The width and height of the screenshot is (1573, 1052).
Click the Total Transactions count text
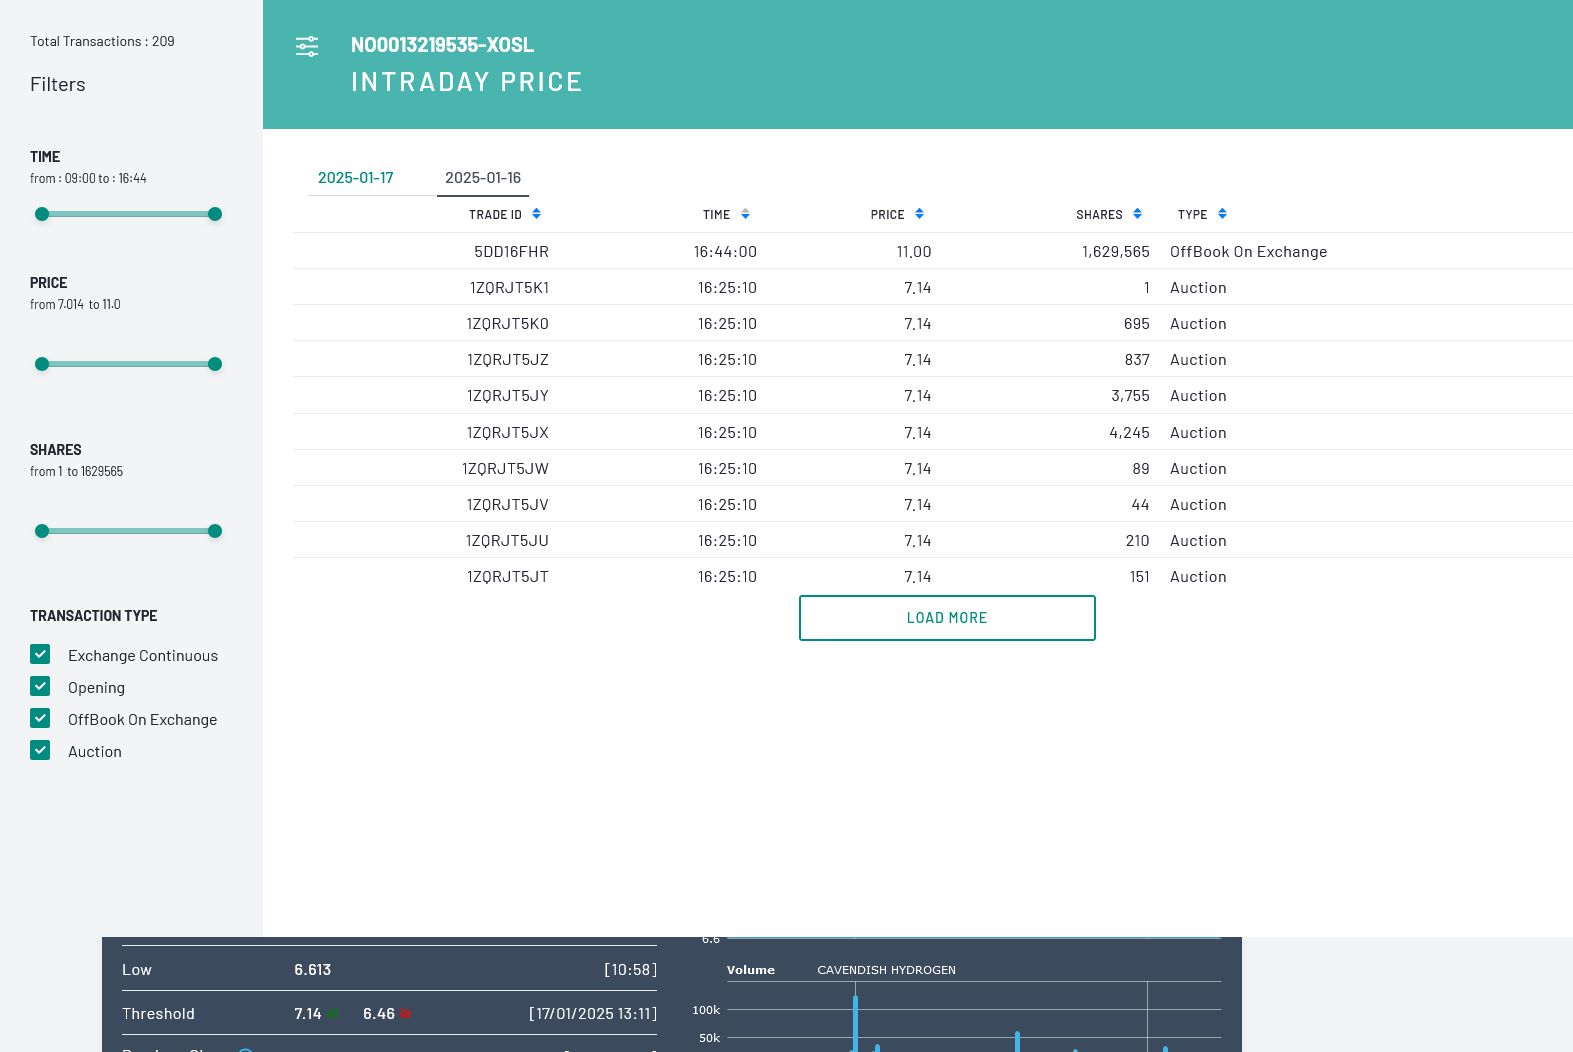[102, 42]
